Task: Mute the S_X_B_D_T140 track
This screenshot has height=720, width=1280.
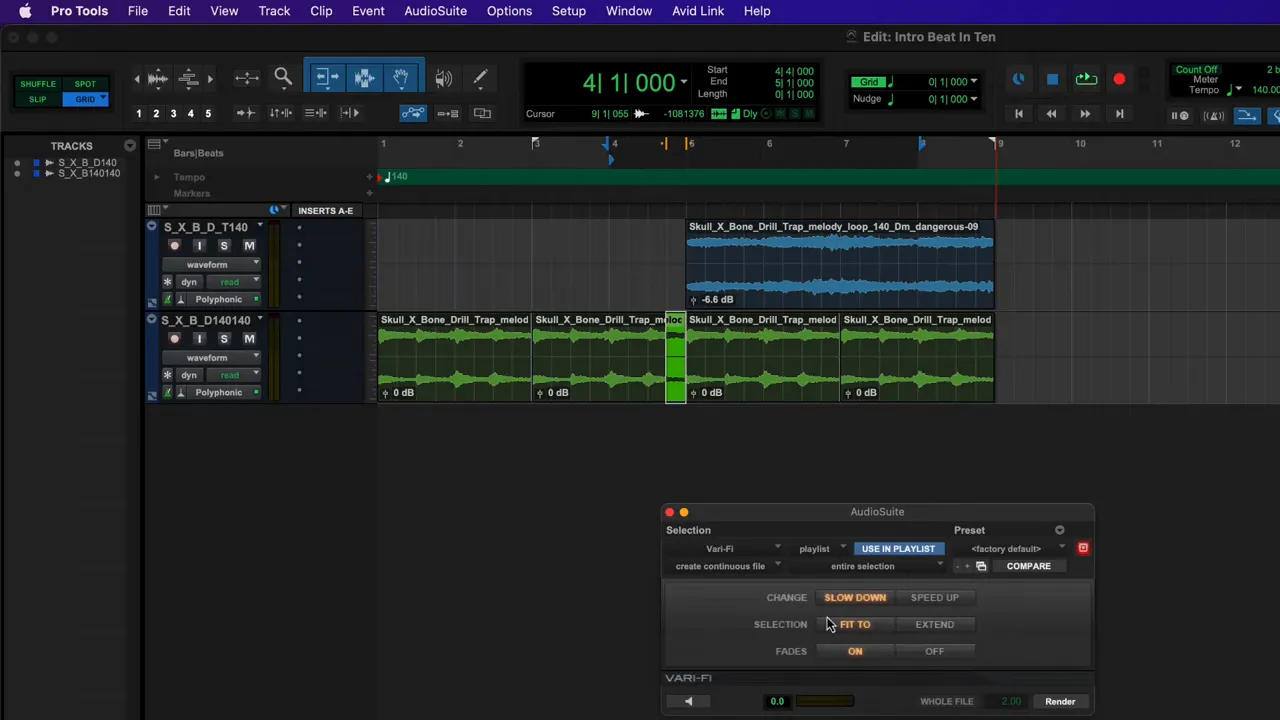Action: click(x=249, y=245)
